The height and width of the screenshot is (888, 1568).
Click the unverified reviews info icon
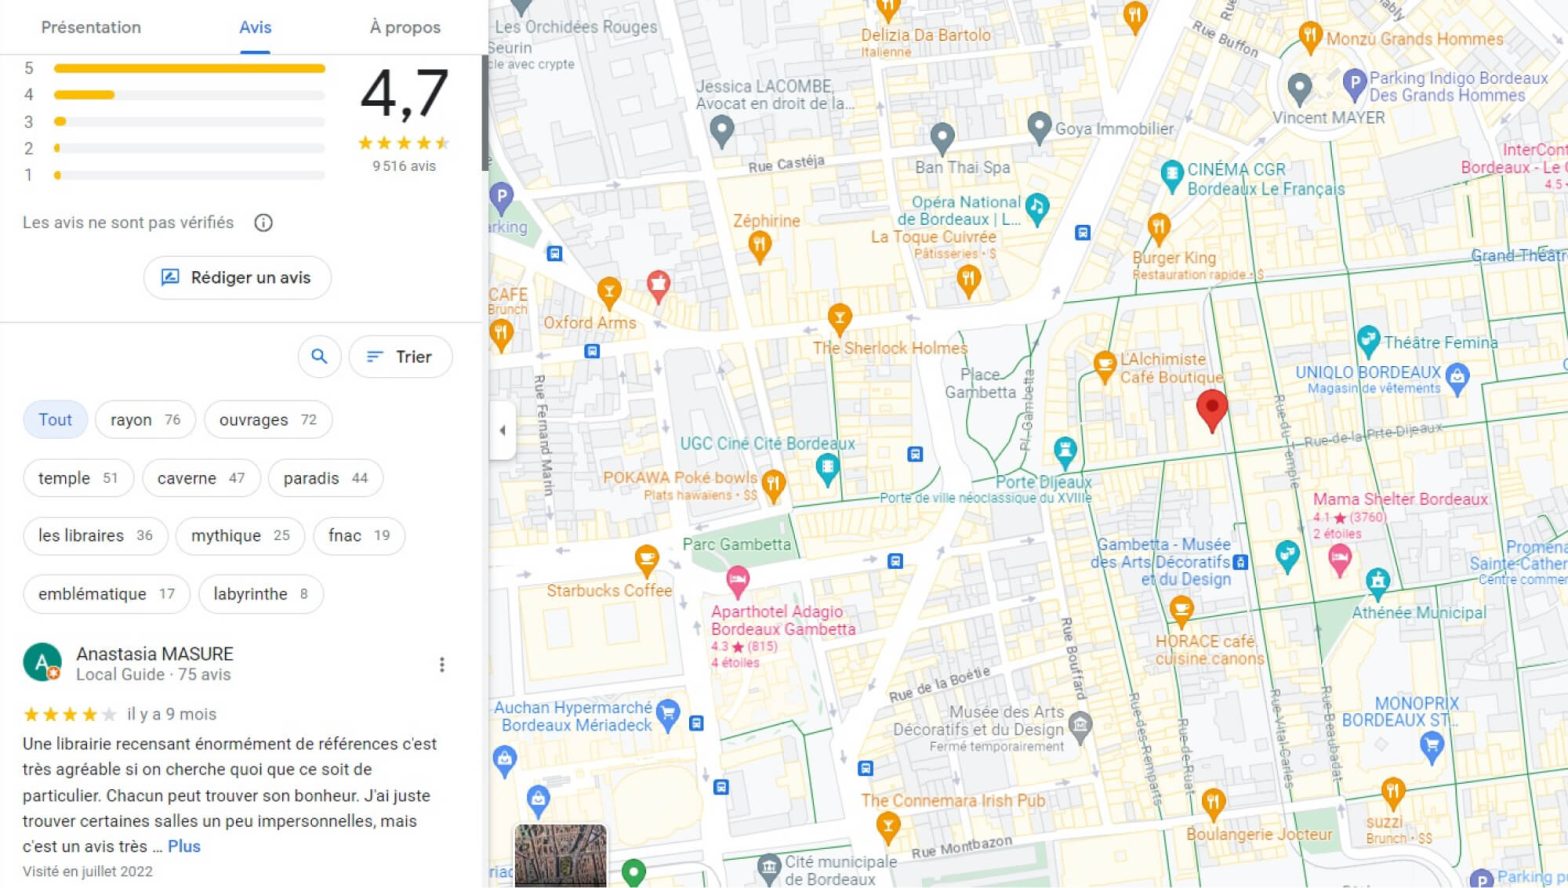click(x=263, y=223)
